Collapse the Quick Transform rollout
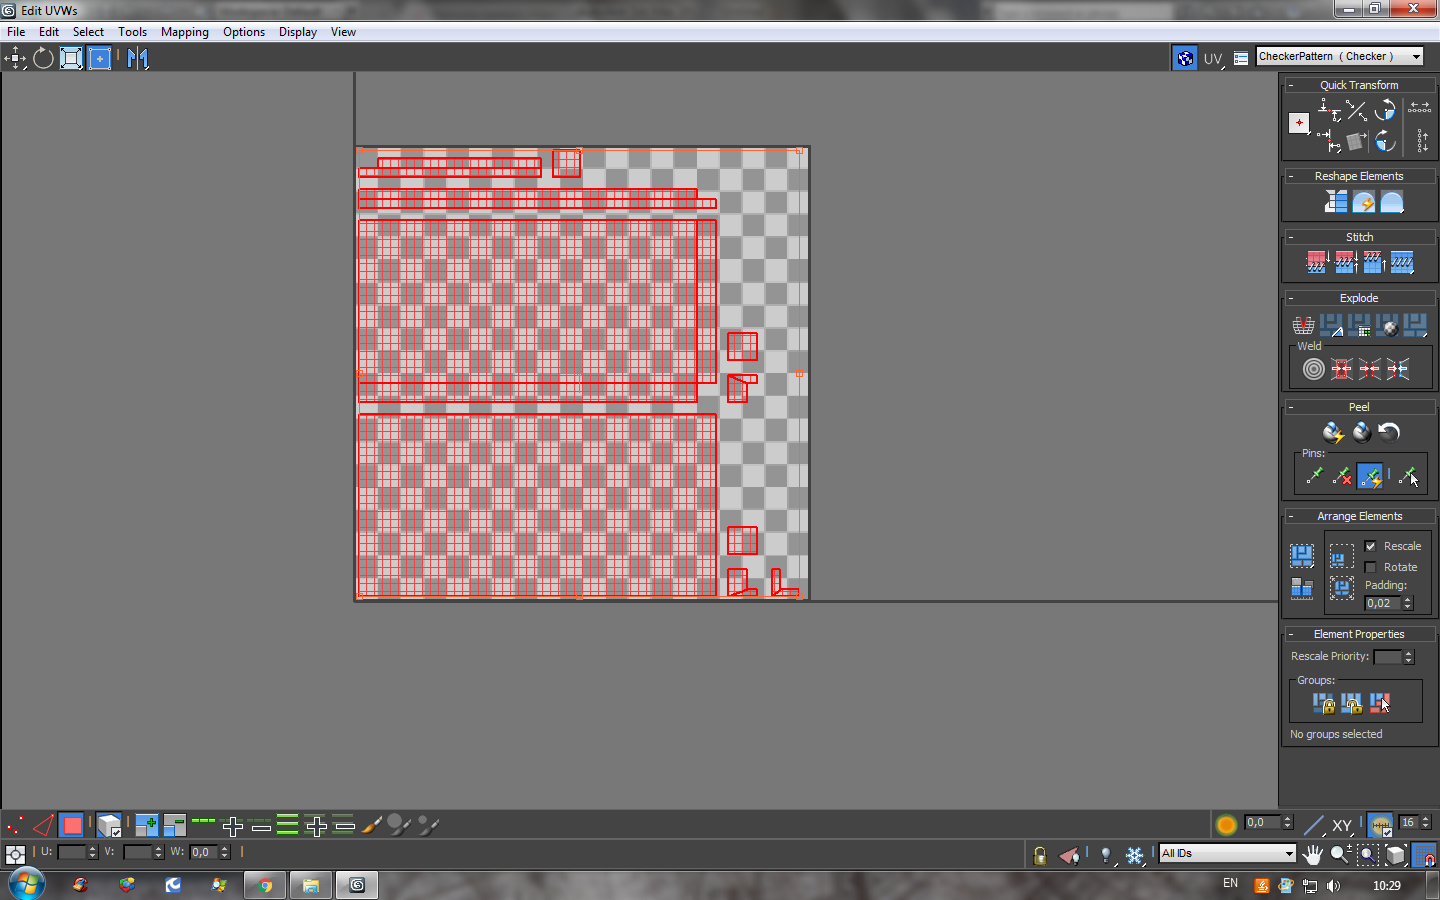The image size is (1440, 900). [x=1291, y=85]
